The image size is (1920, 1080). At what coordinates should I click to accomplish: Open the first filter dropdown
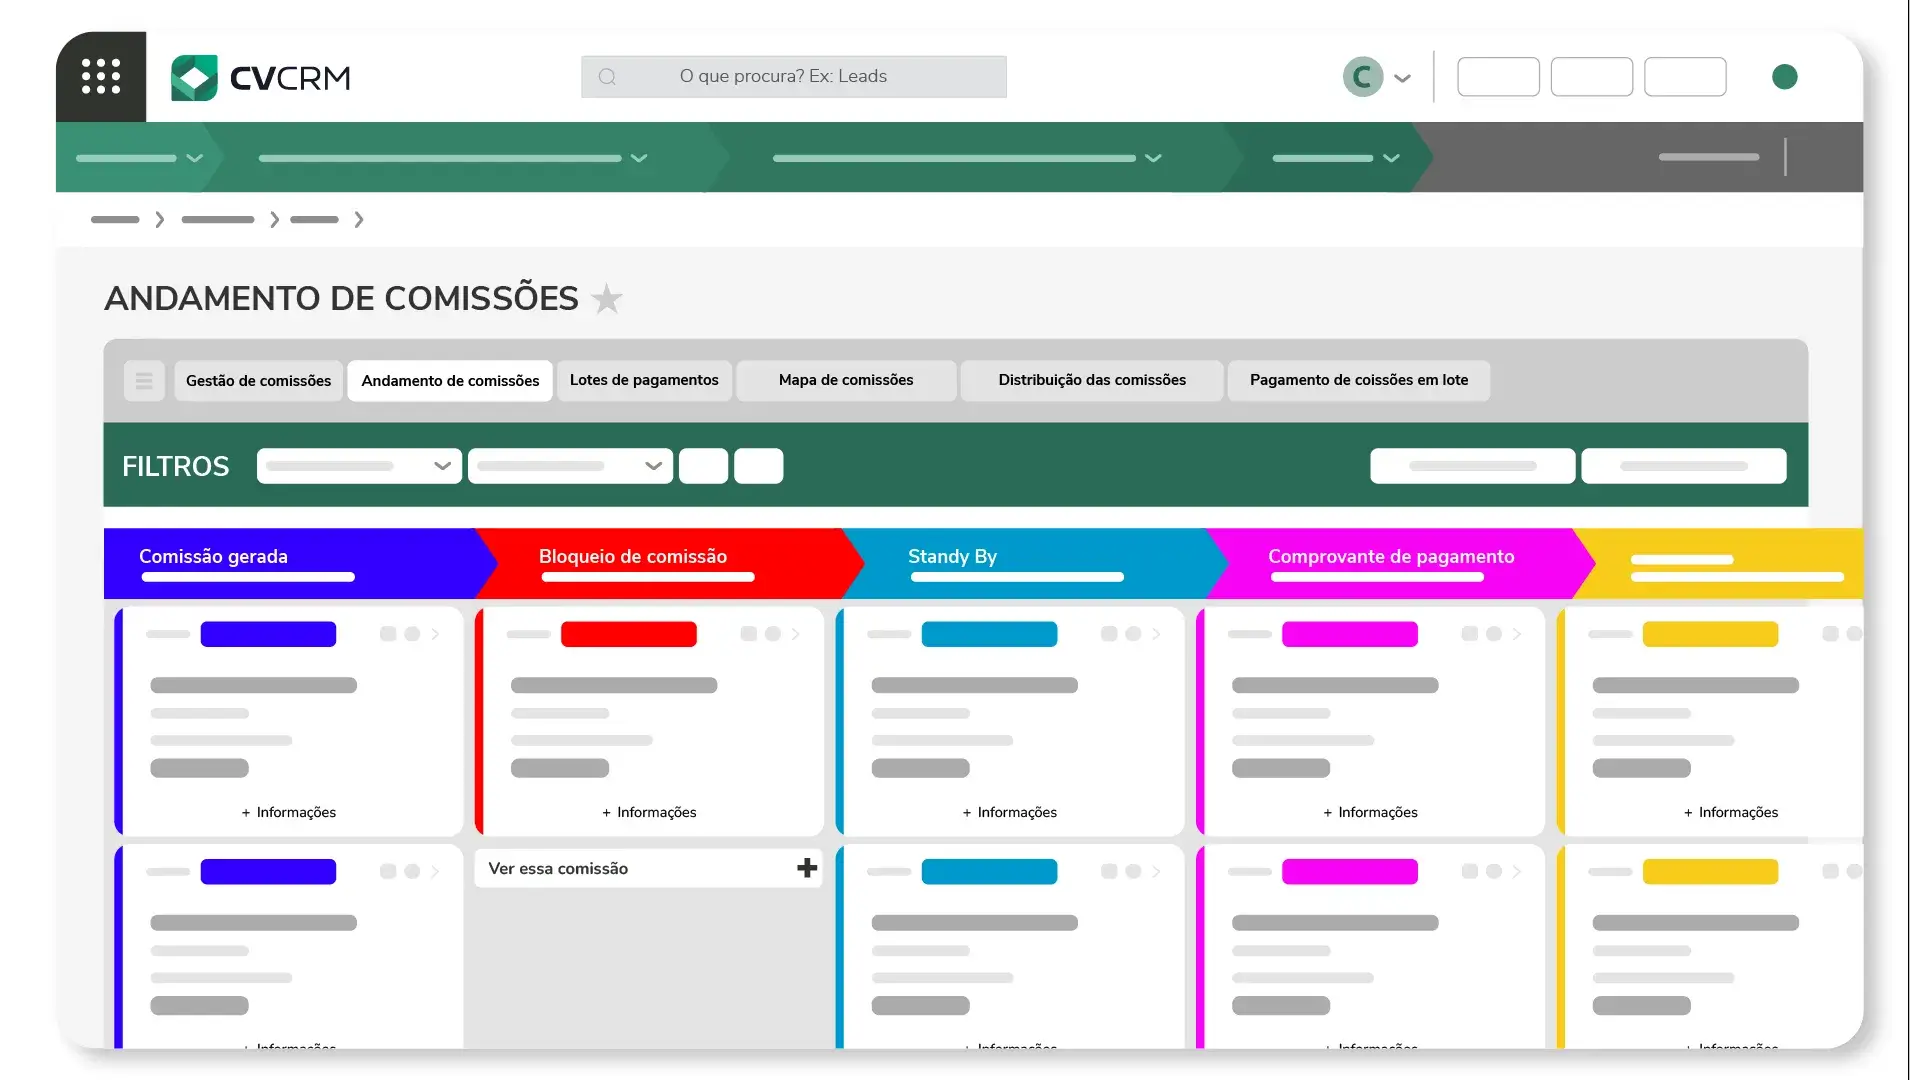pyautogui.click(x=359, y=466)
